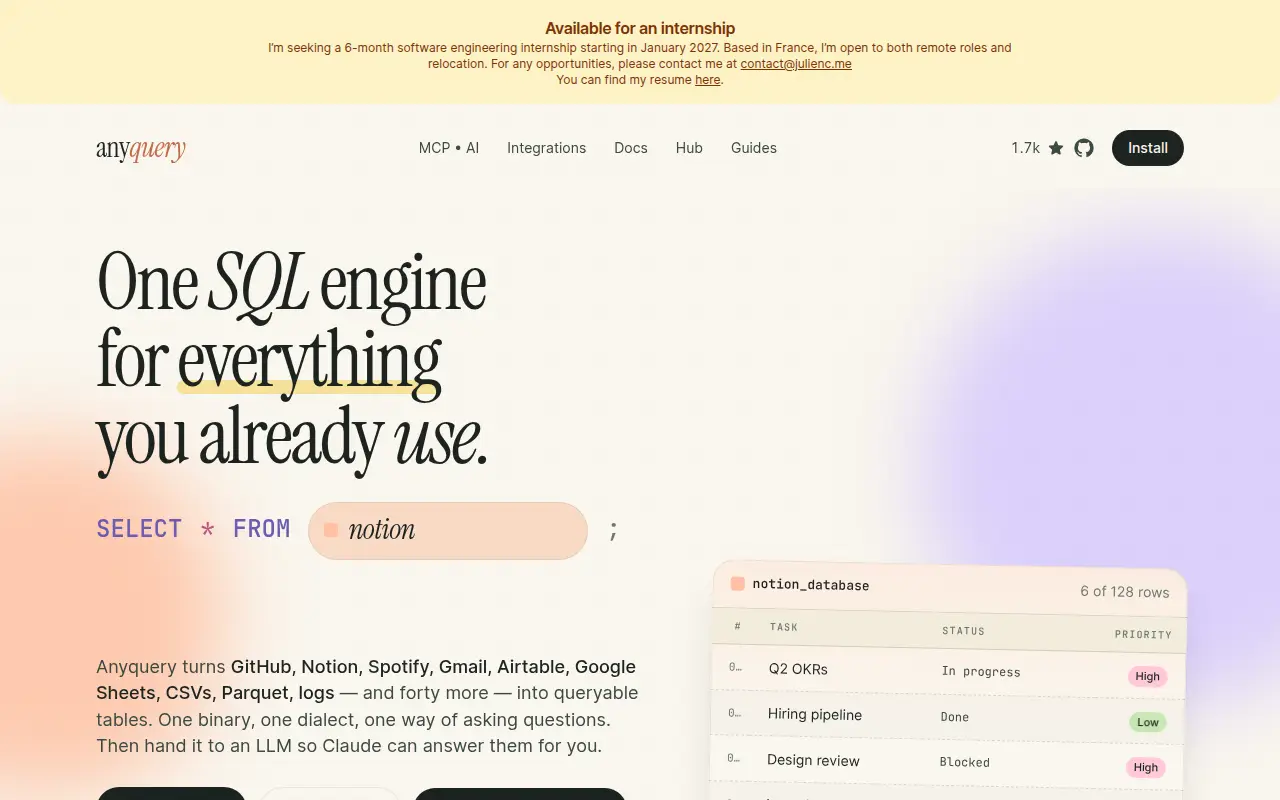Image resolution: width=1280 pixels, height=800 pixels.
Task: Click the SELECT keyword in the query
Action: coord(139,529)
